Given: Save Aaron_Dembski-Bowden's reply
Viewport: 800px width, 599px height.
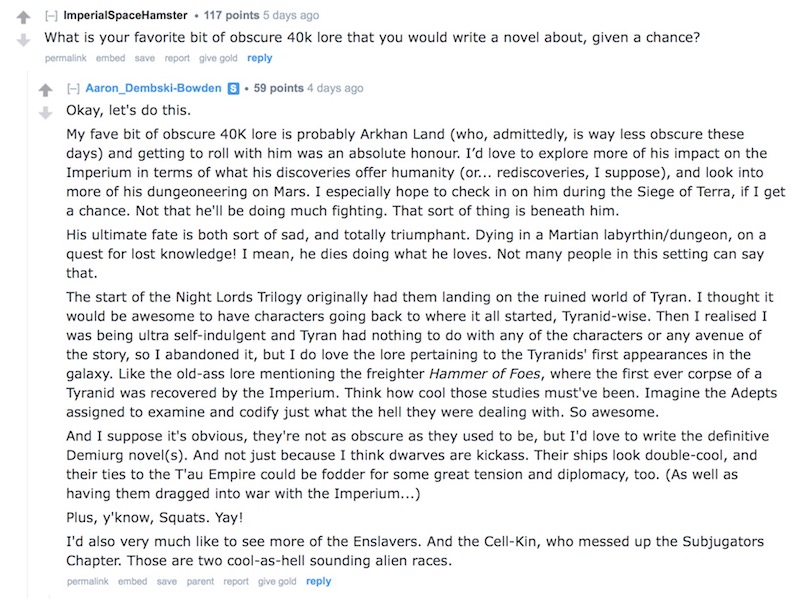Looking at the screenshot, I should pyautogui.click(x=166, y=582).
